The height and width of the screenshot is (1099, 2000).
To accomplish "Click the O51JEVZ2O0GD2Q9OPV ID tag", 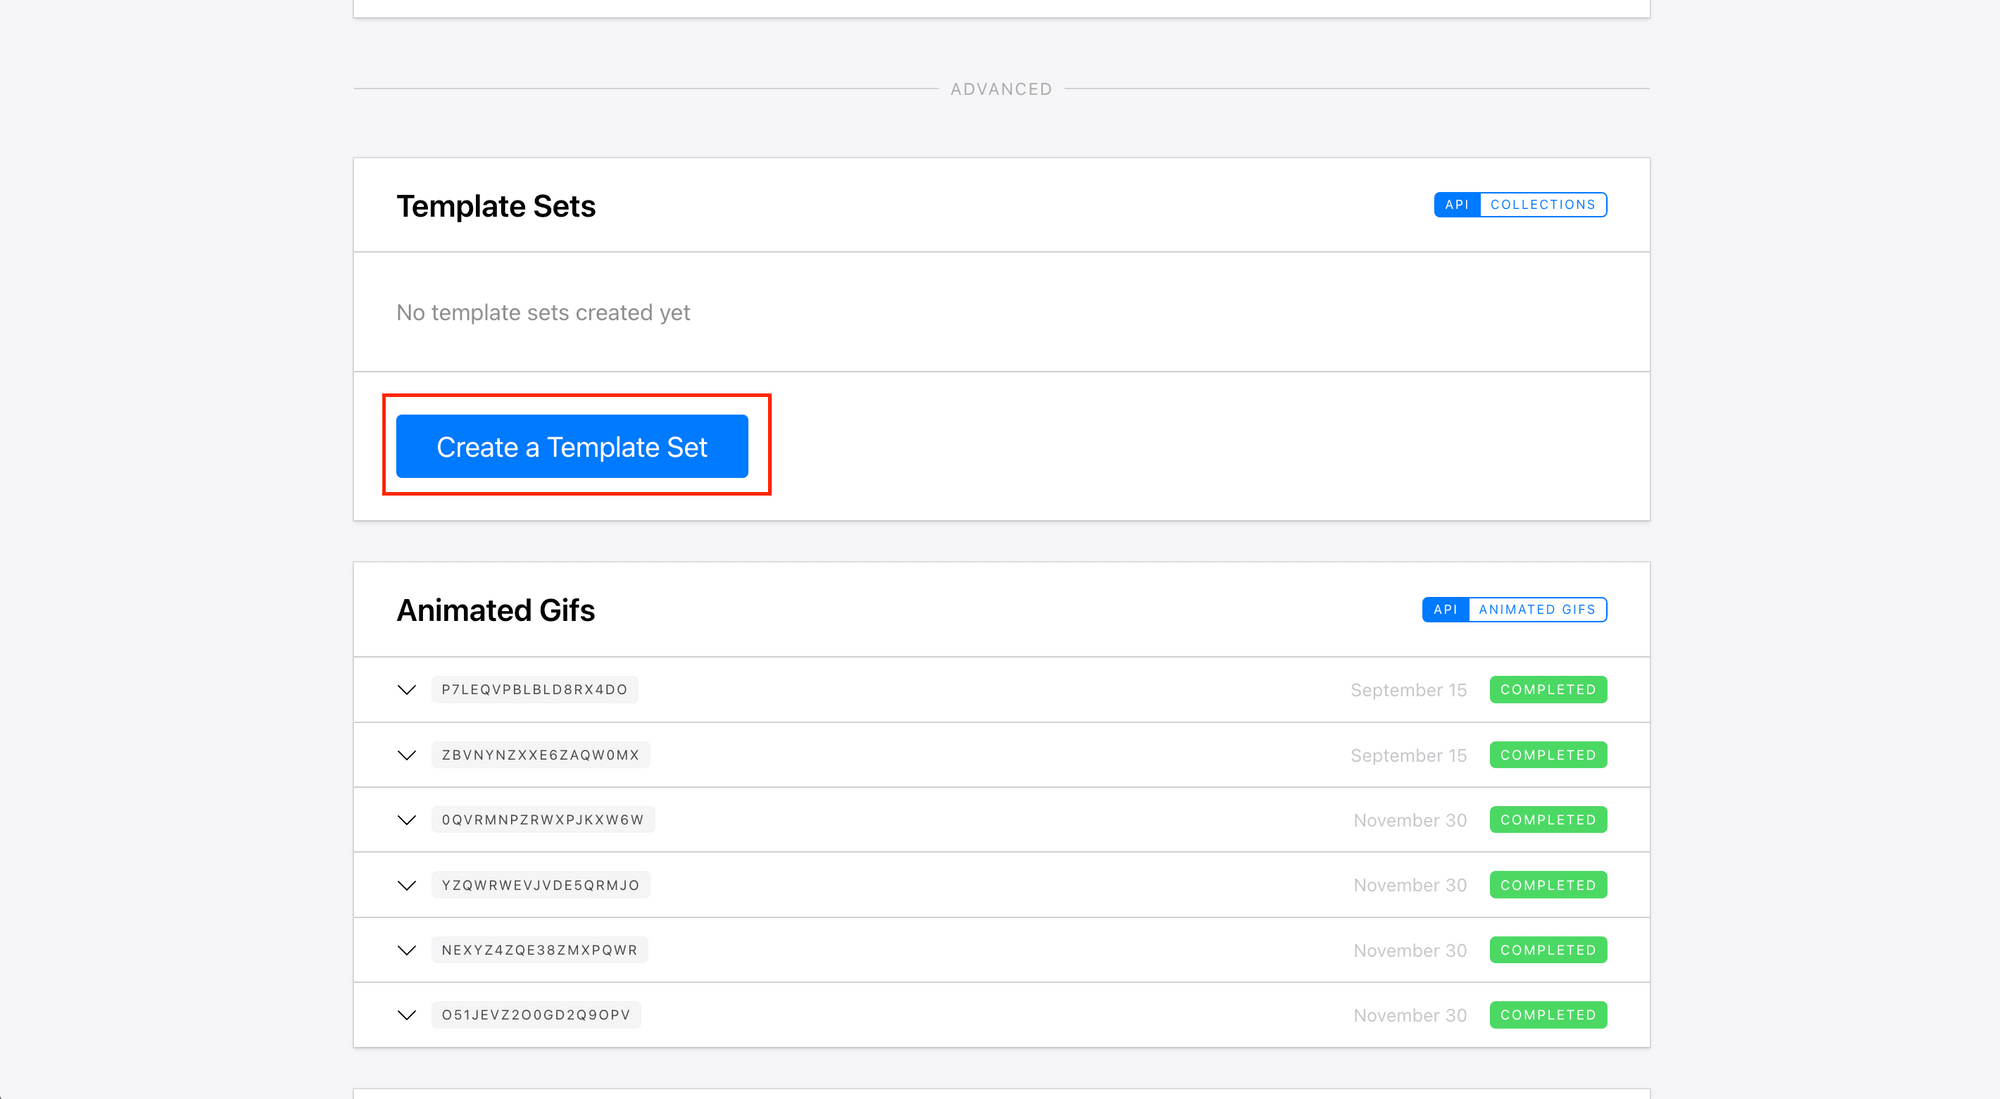I will tap(536, 1015).
